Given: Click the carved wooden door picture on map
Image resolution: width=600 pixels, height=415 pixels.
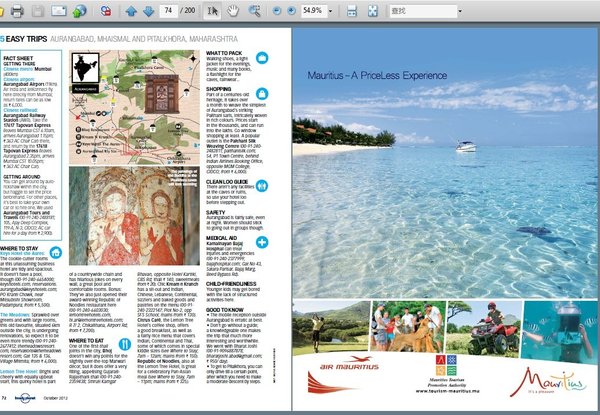Looking at the screenshot, I should tap(161, 94).
